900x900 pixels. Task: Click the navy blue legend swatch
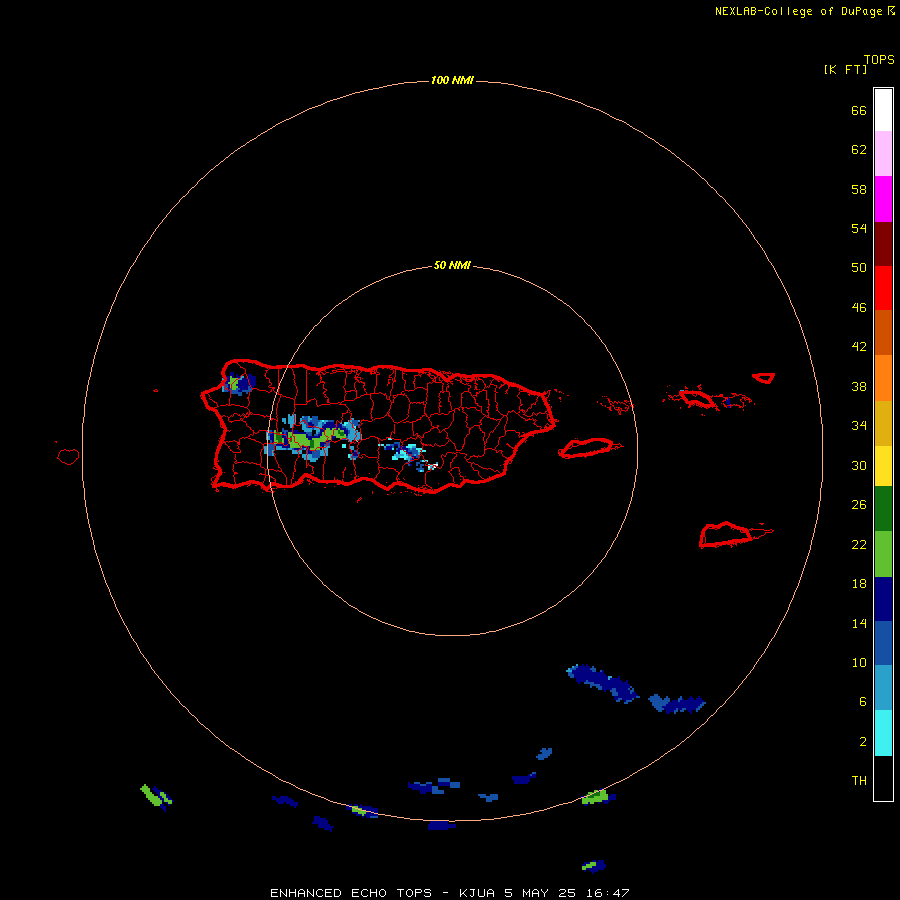point(883,599)
